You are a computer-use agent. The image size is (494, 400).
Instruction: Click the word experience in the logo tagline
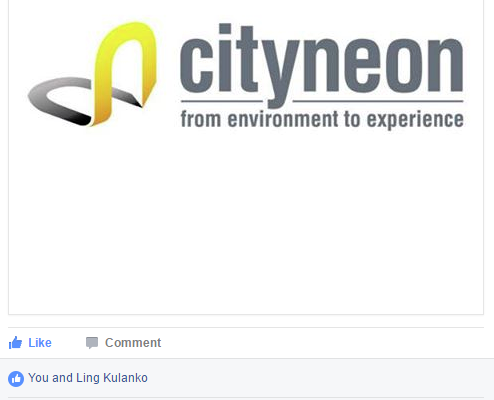(415, 120)
